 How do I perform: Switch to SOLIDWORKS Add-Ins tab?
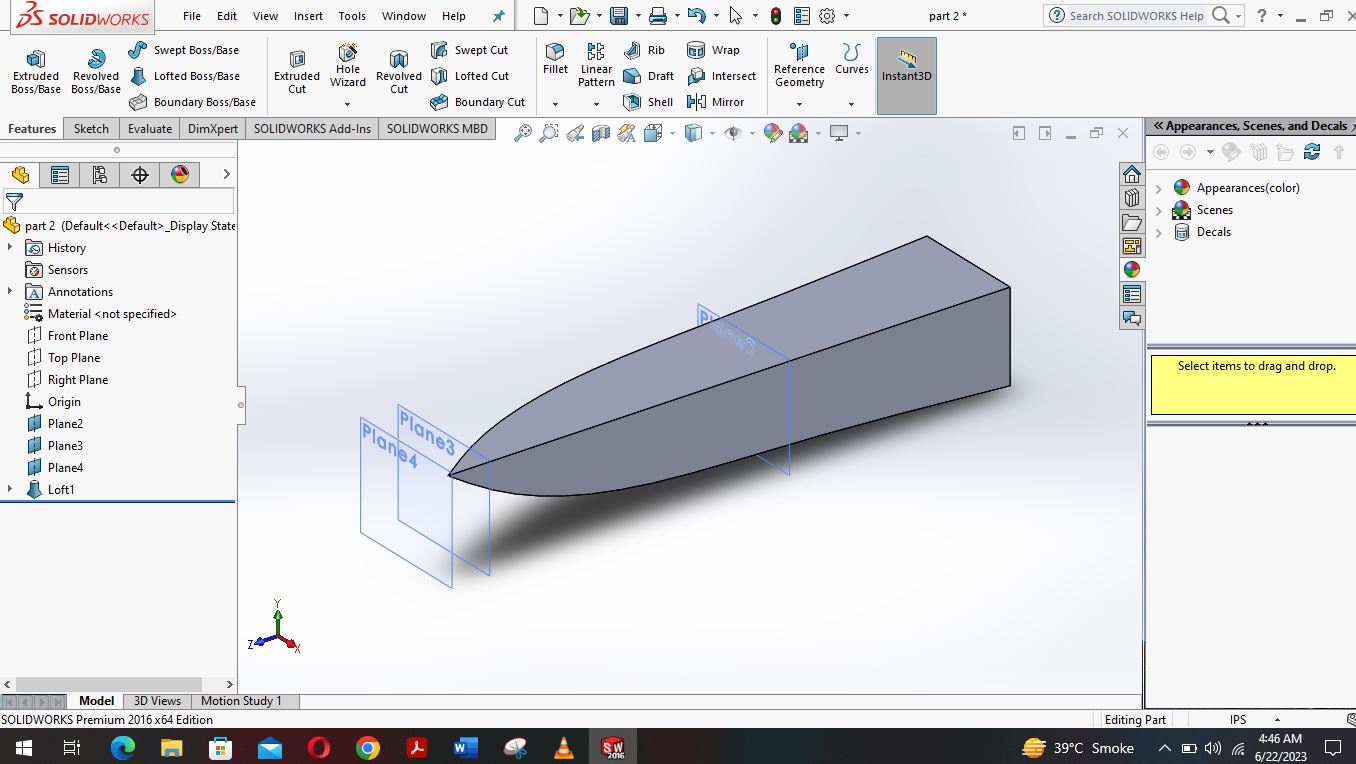pos(312,129)
